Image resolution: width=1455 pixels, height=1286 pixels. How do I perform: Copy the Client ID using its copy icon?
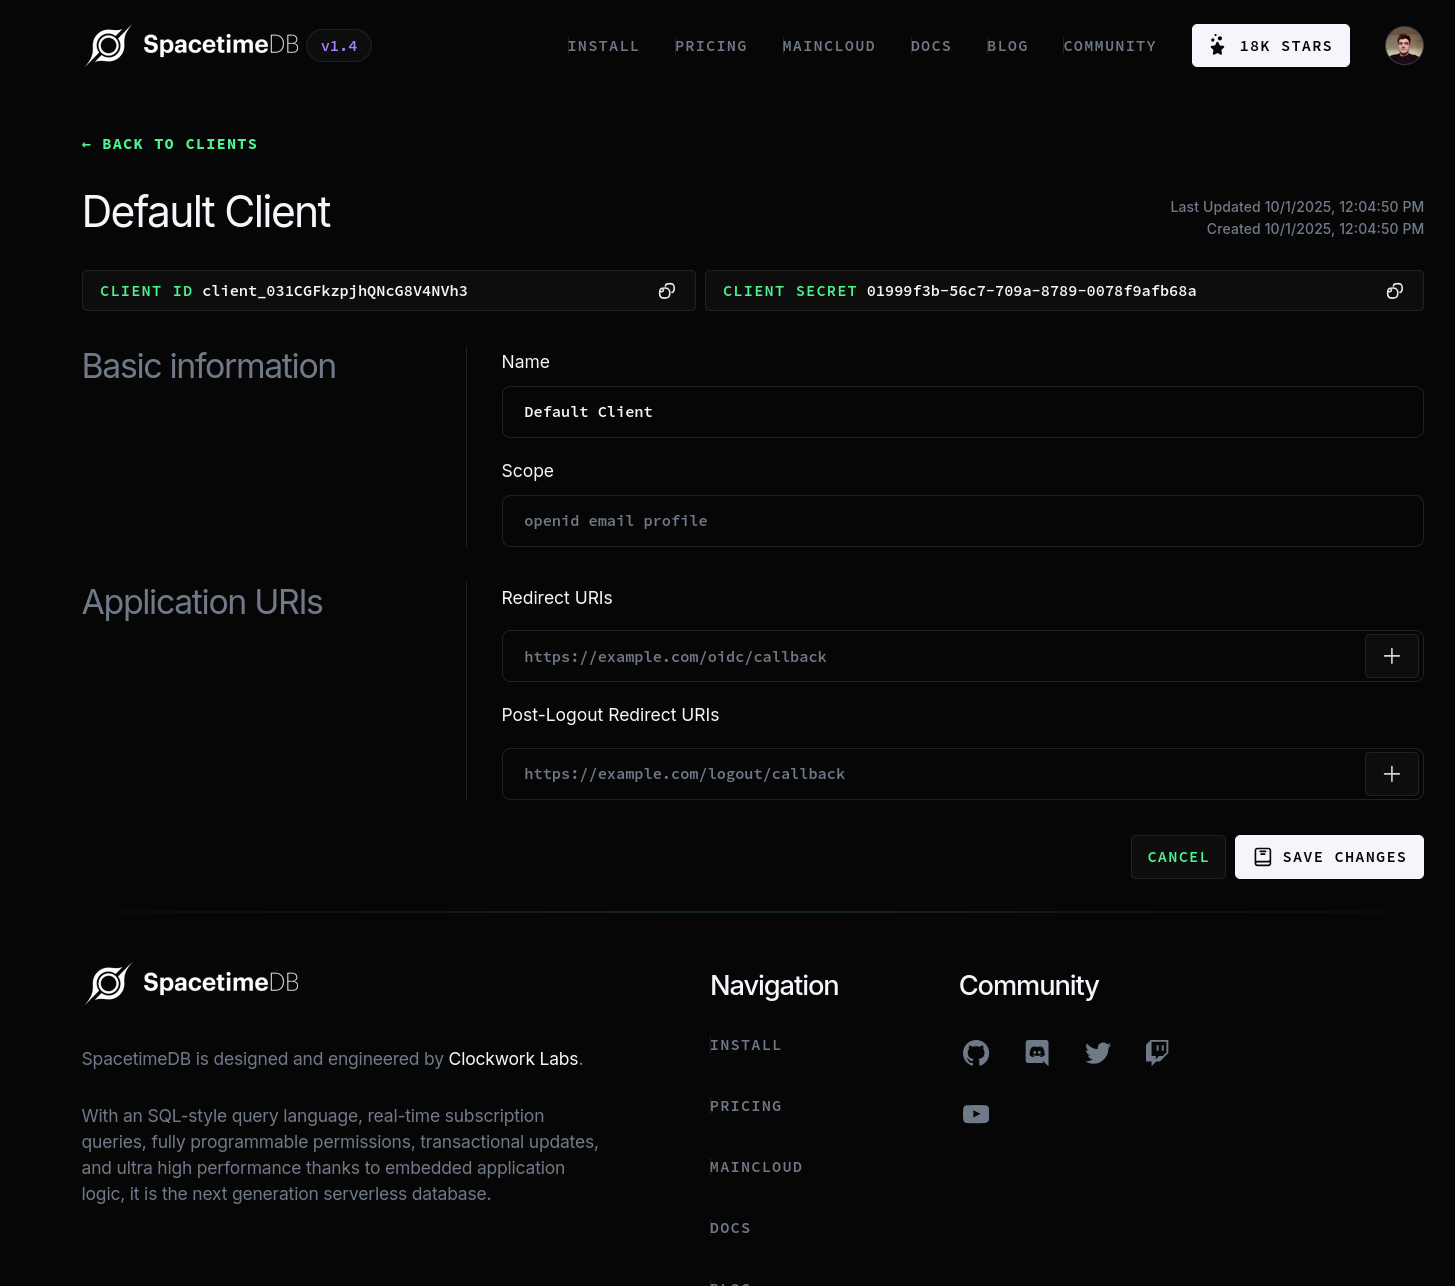click(x=666, y=290)
